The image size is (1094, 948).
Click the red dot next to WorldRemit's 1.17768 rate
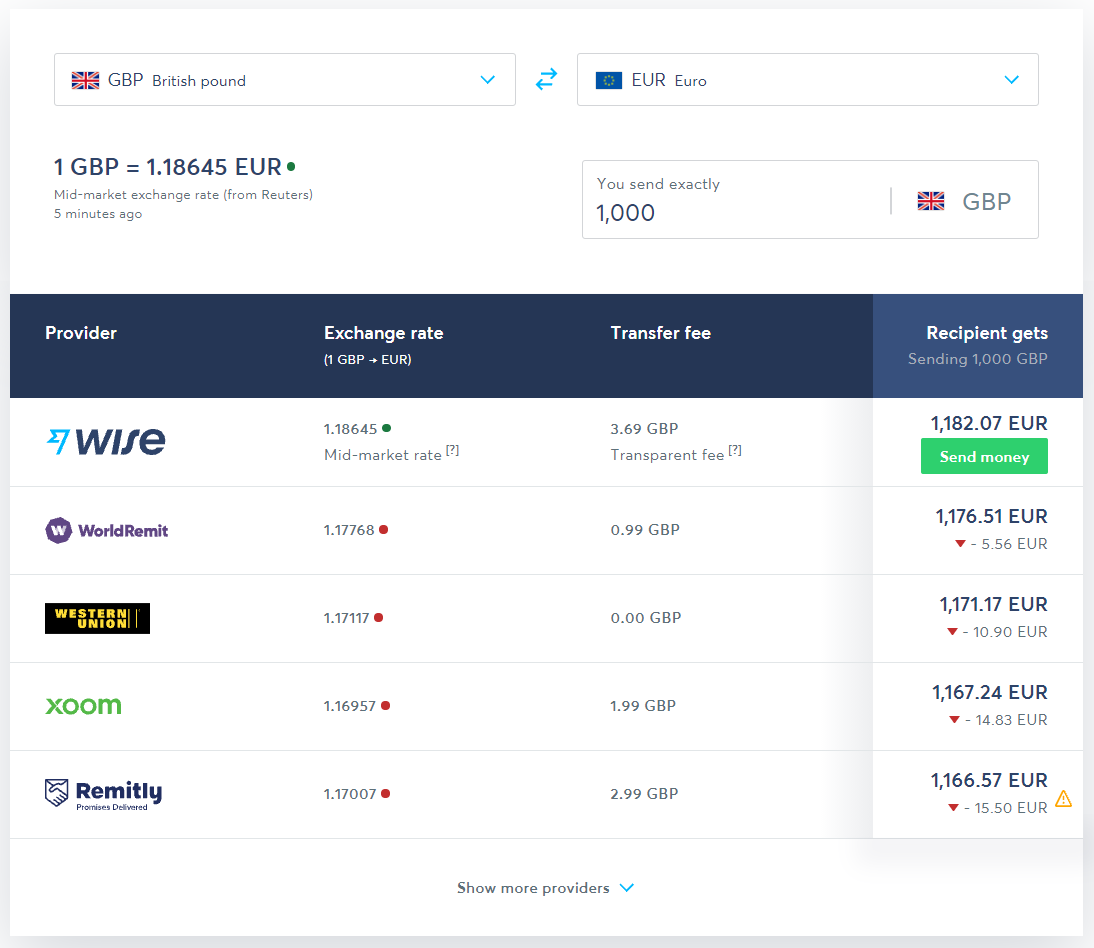(x=383, y=529)
